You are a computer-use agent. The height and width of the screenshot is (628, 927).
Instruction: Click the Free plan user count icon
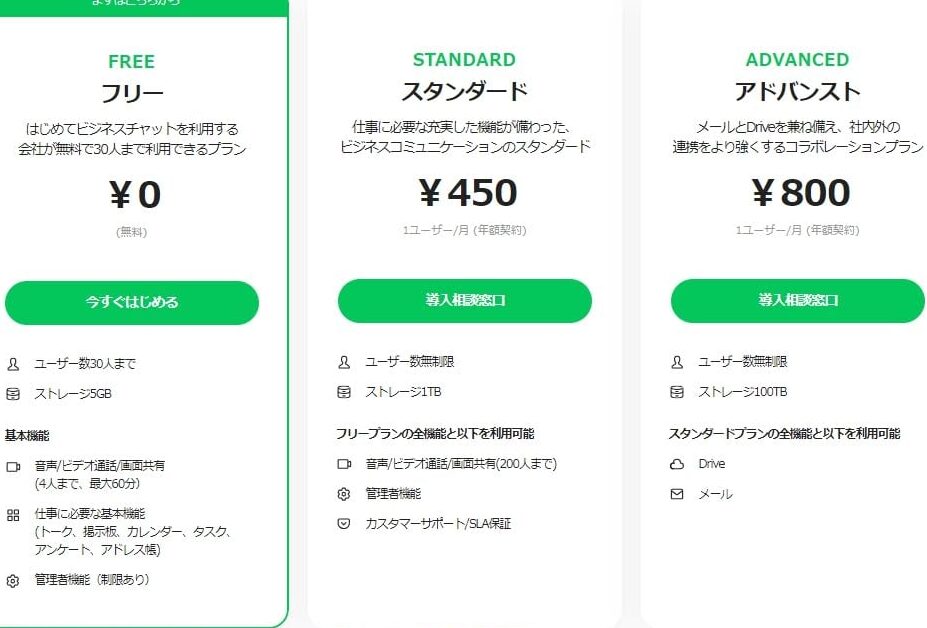[13, 364]
